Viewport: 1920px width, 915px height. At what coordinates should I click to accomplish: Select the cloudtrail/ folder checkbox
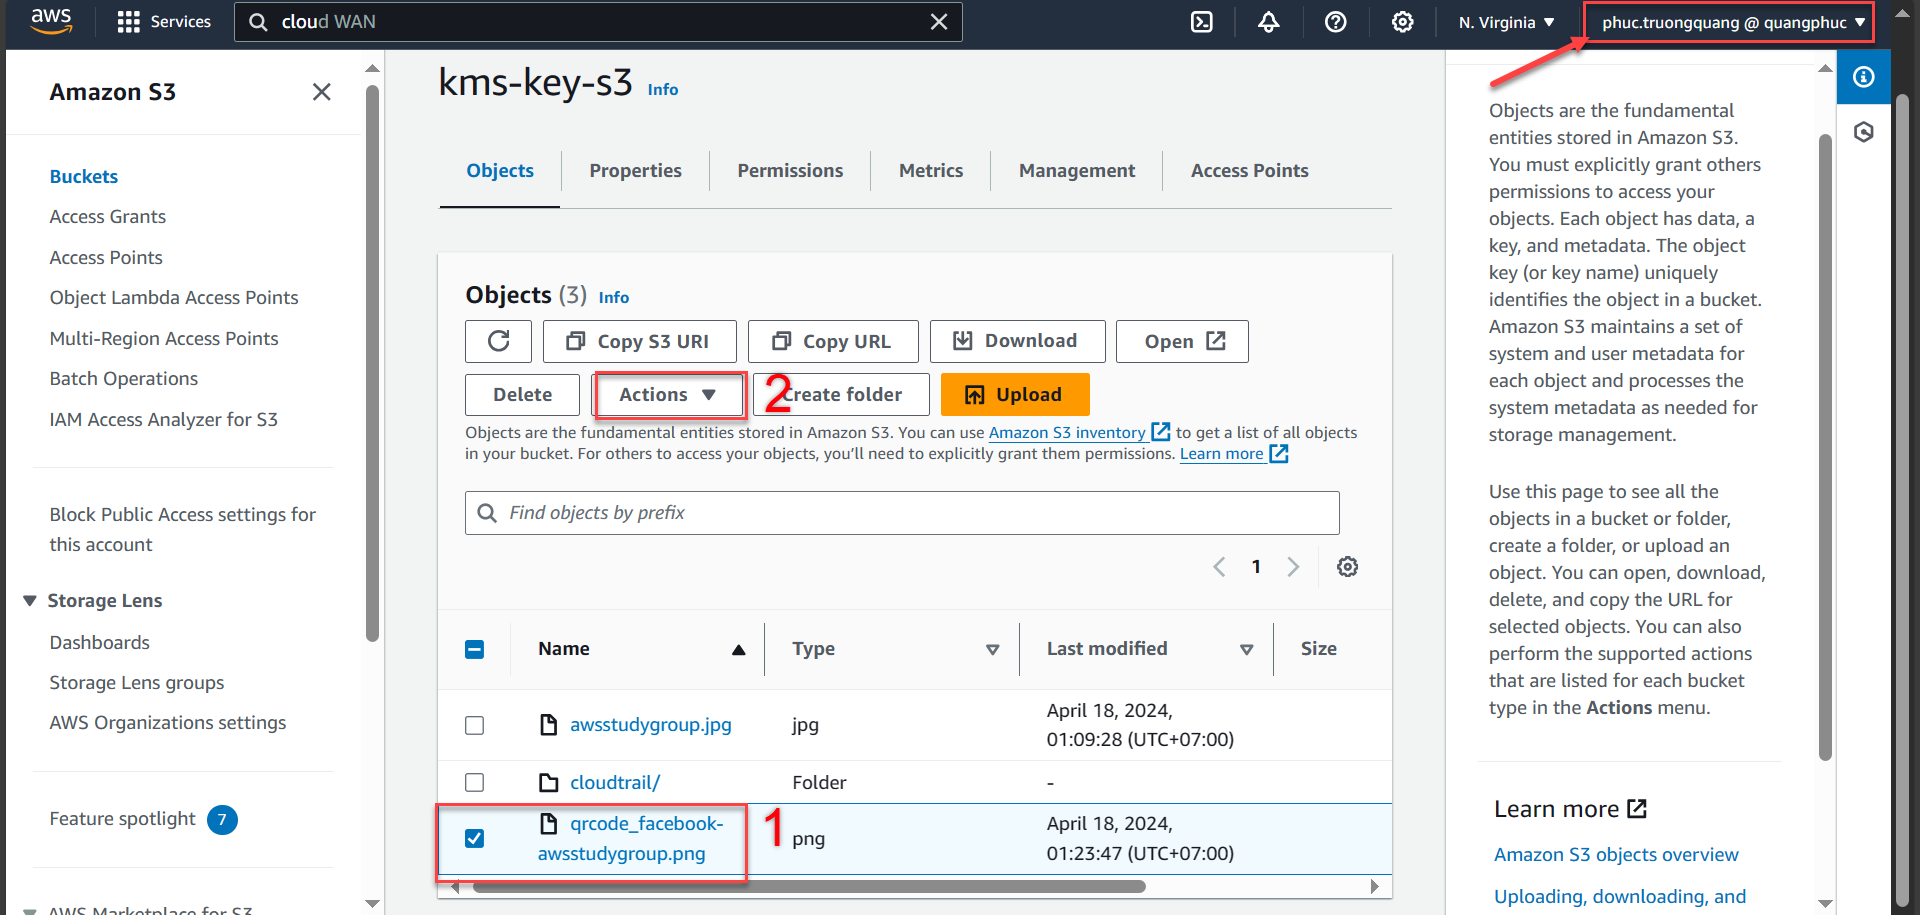tap(475, 782)
